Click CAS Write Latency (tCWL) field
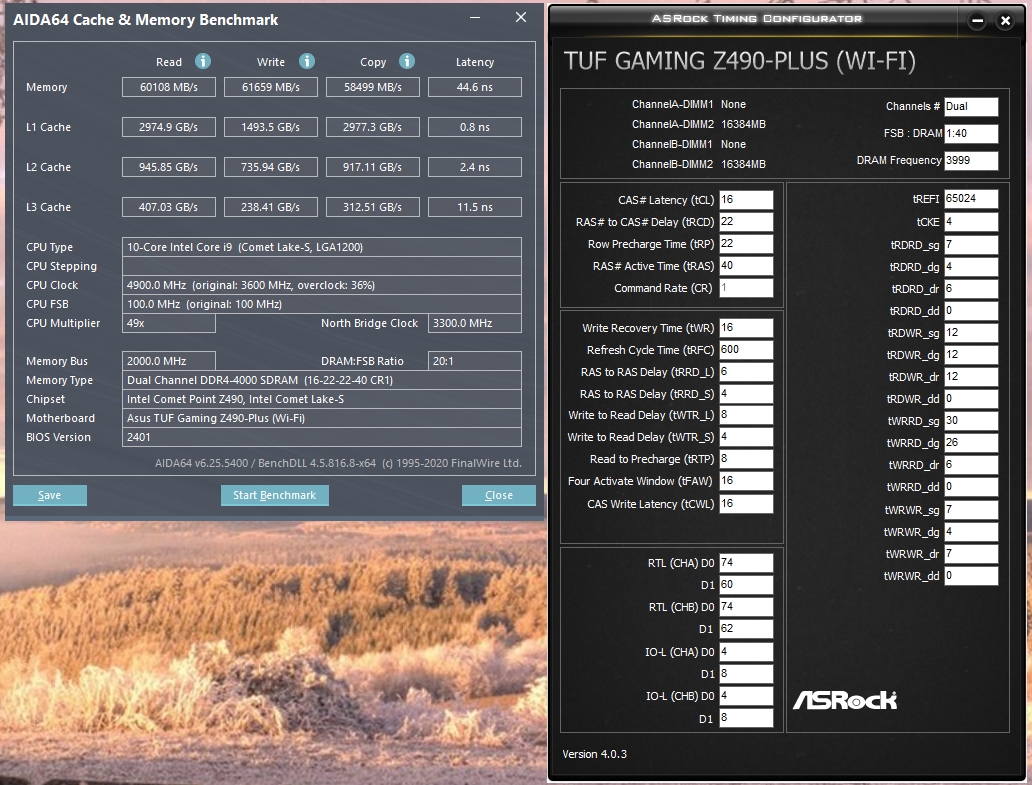The width and height of the screenshot is (1032, 785). point(746,503)
